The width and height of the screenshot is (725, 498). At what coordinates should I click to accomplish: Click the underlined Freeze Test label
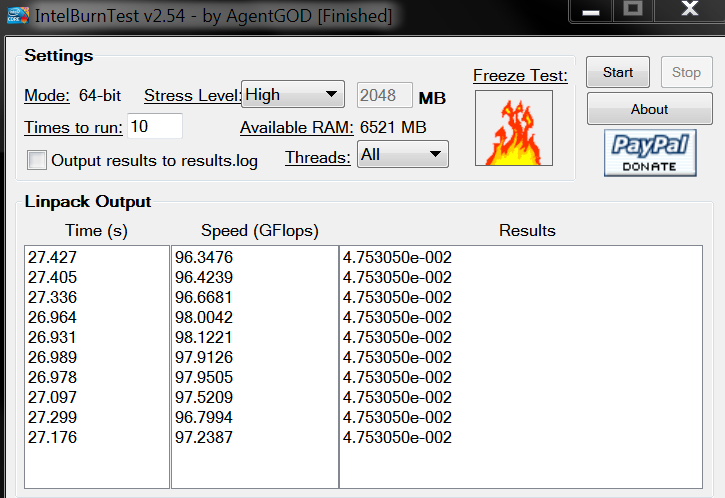(520, 76)
